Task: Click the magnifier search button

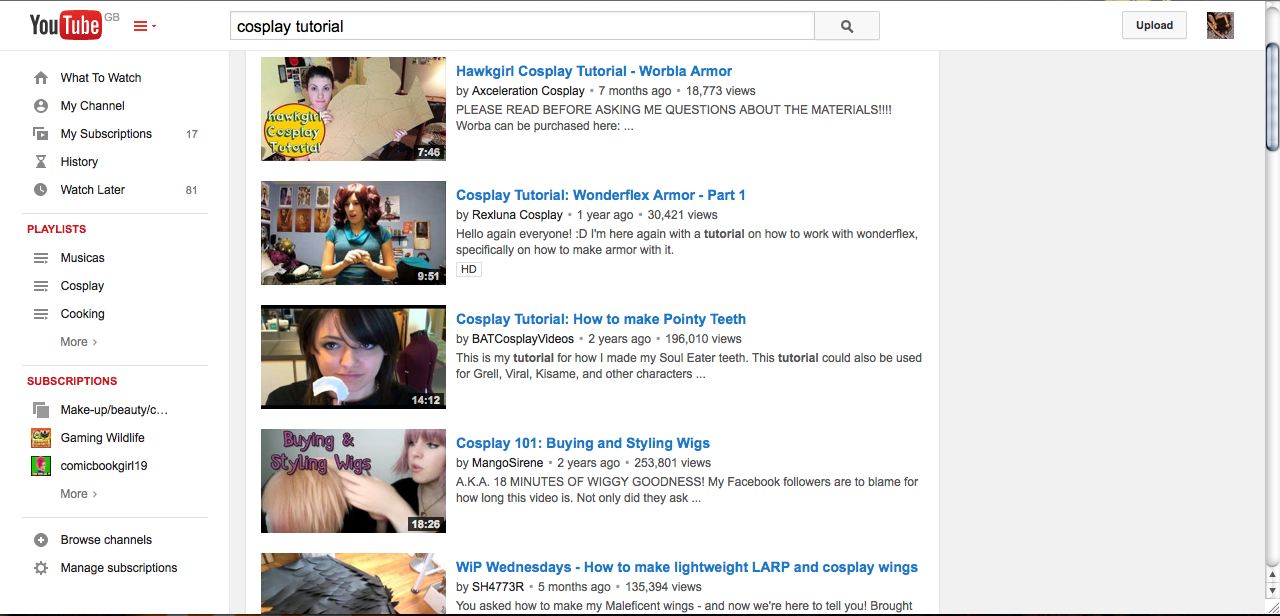Action: coord(847,26)
